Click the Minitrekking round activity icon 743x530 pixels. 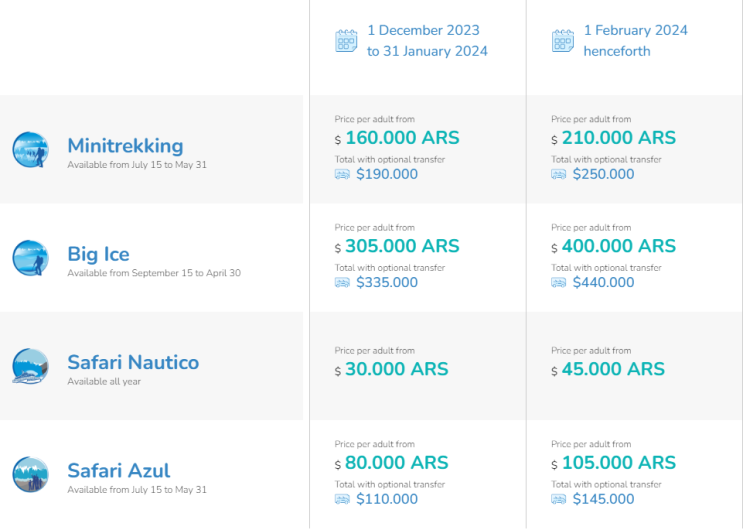point(30,150)
